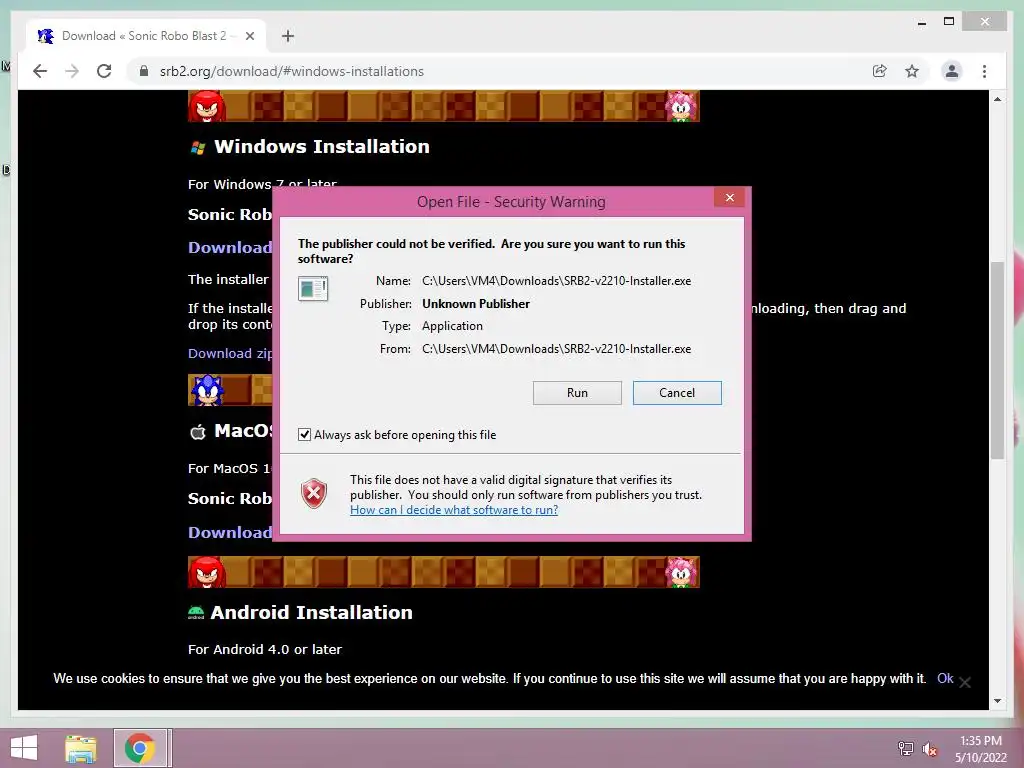Dismiss the cookie notice with X
Viewport: 1024px width, 768px height.
(965, 682)
